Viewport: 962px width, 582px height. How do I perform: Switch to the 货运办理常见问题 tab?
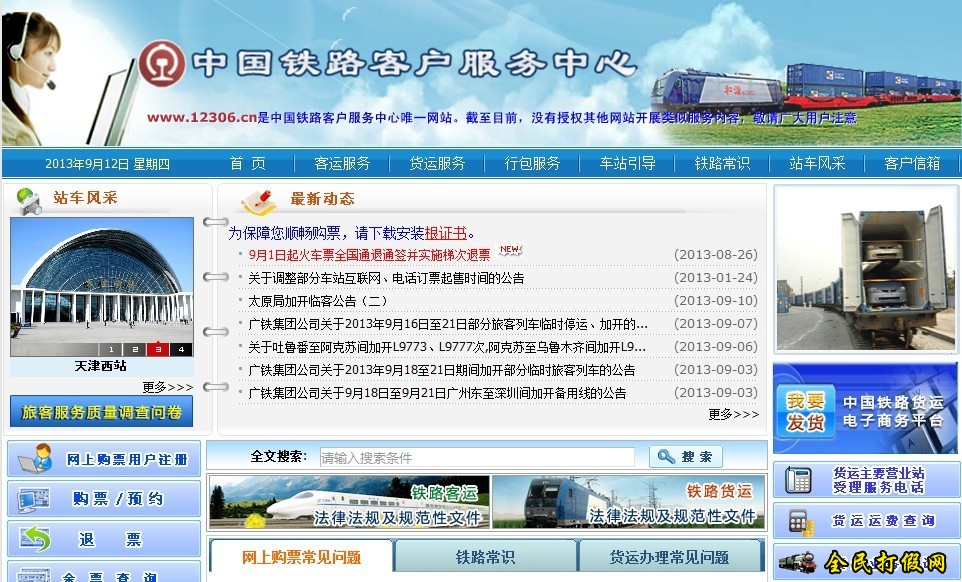(x=669, y=557)
